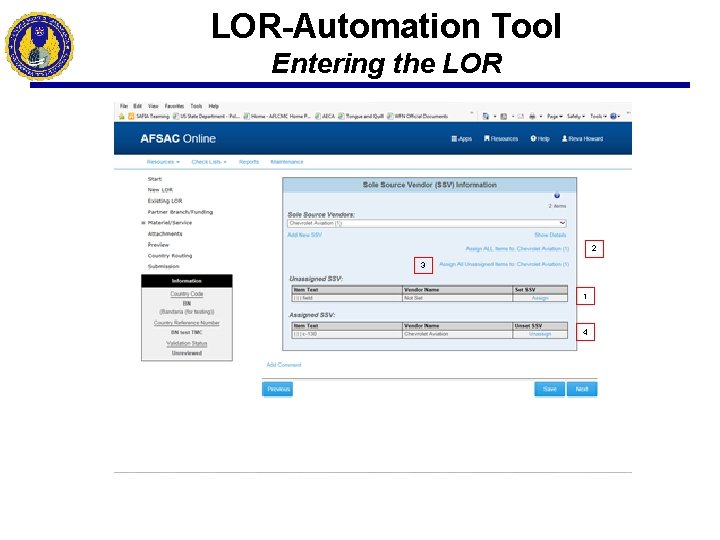This screenshot has height=540, width=720.
Task: Open browser Safety dropdown menu
Action: pyautogui.click(x=576, y=116)
